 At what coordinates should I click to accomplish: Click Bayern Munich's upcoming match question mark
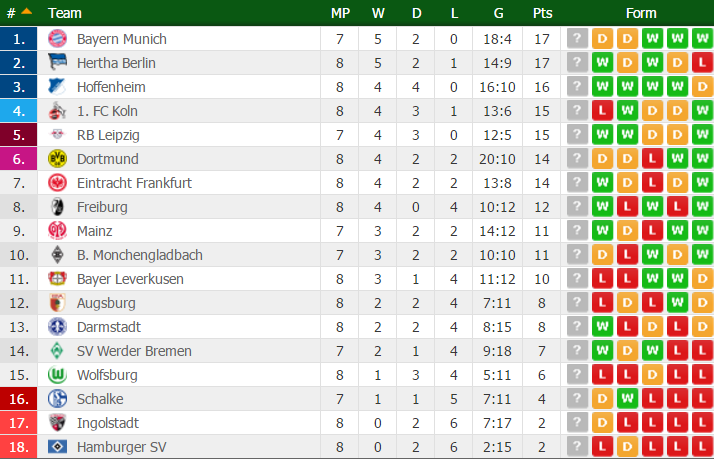tap(577, 39)
